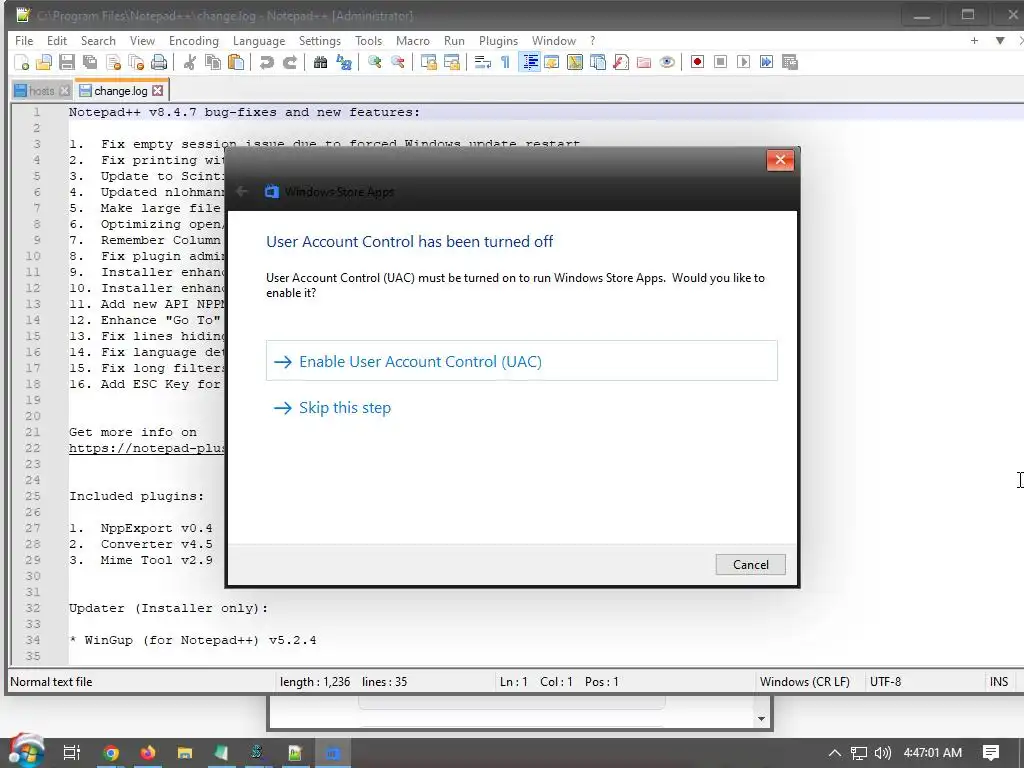Click Enable User Account Control (UAC)

click(521, 360)
